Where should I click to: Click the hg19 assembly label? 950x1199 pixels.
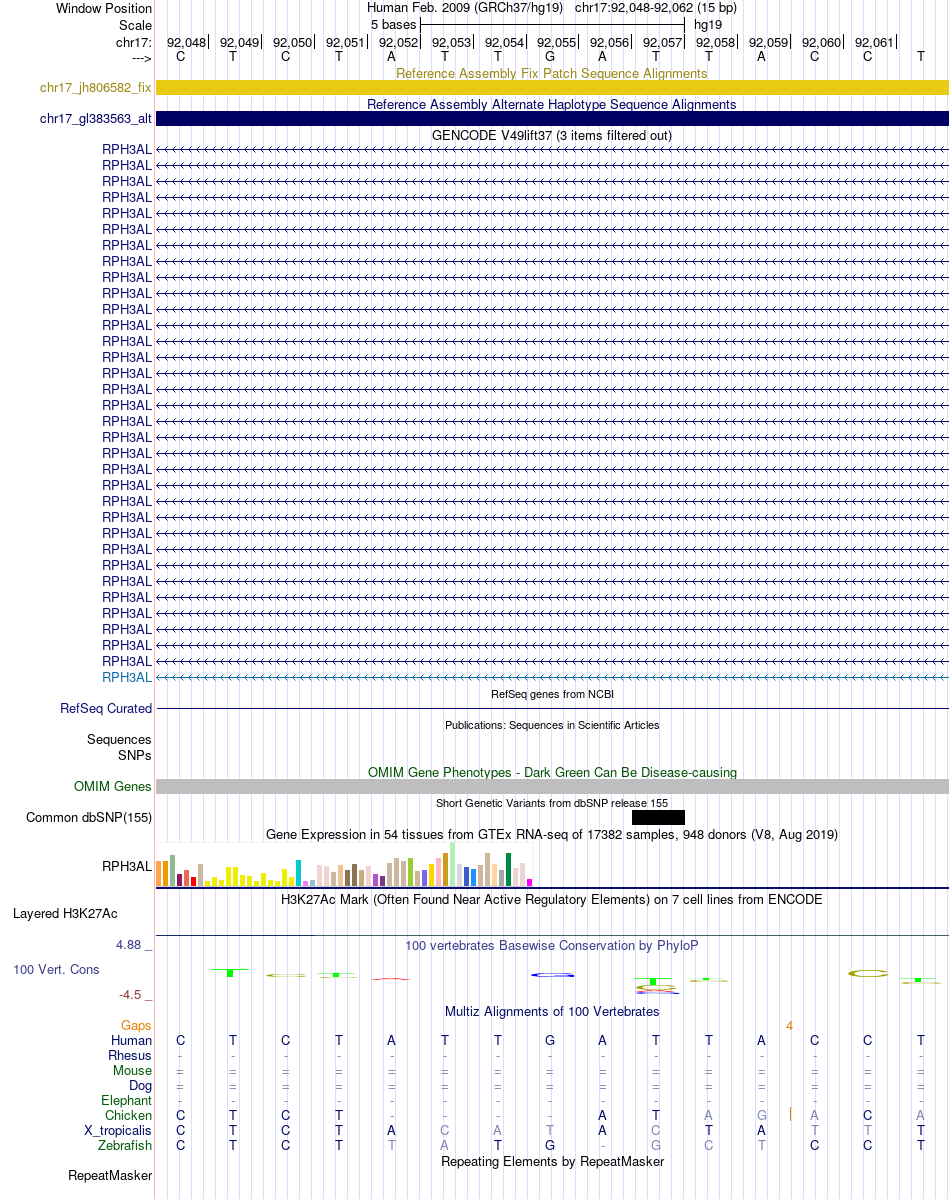pos(708,24)
